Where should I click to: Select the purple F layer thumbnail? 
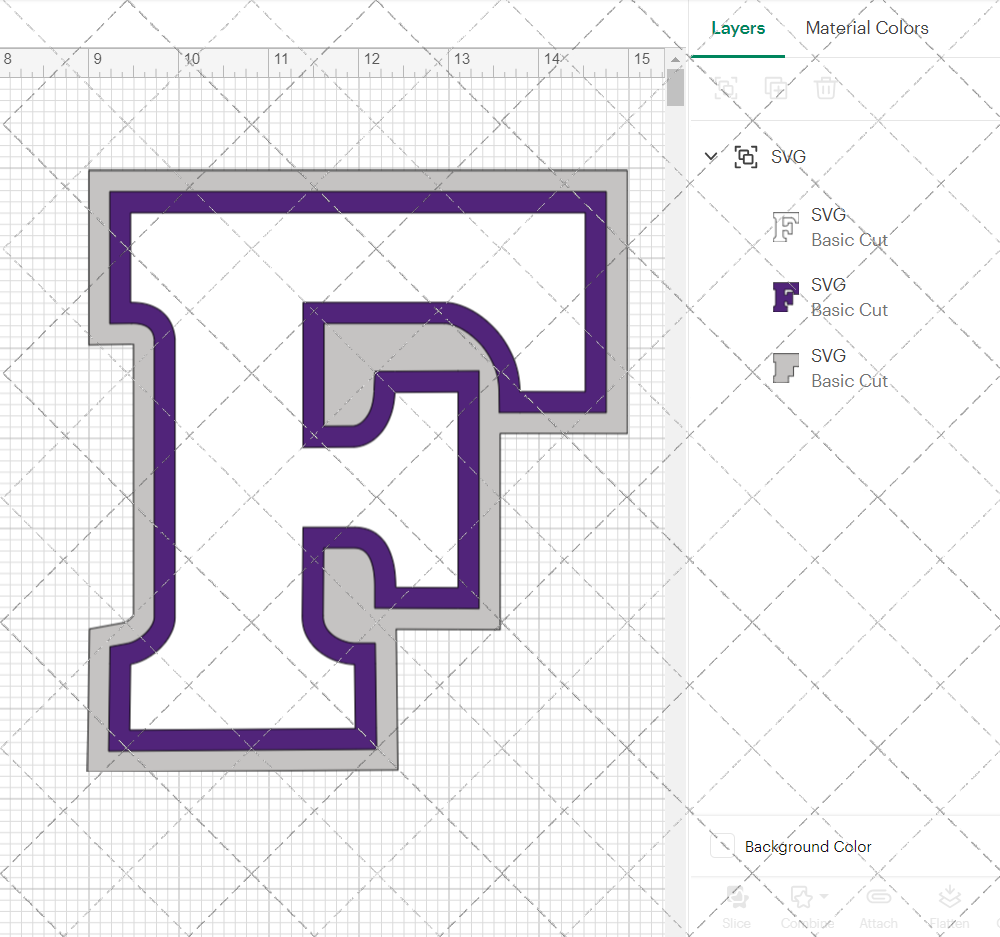click(x=786, y=297)
